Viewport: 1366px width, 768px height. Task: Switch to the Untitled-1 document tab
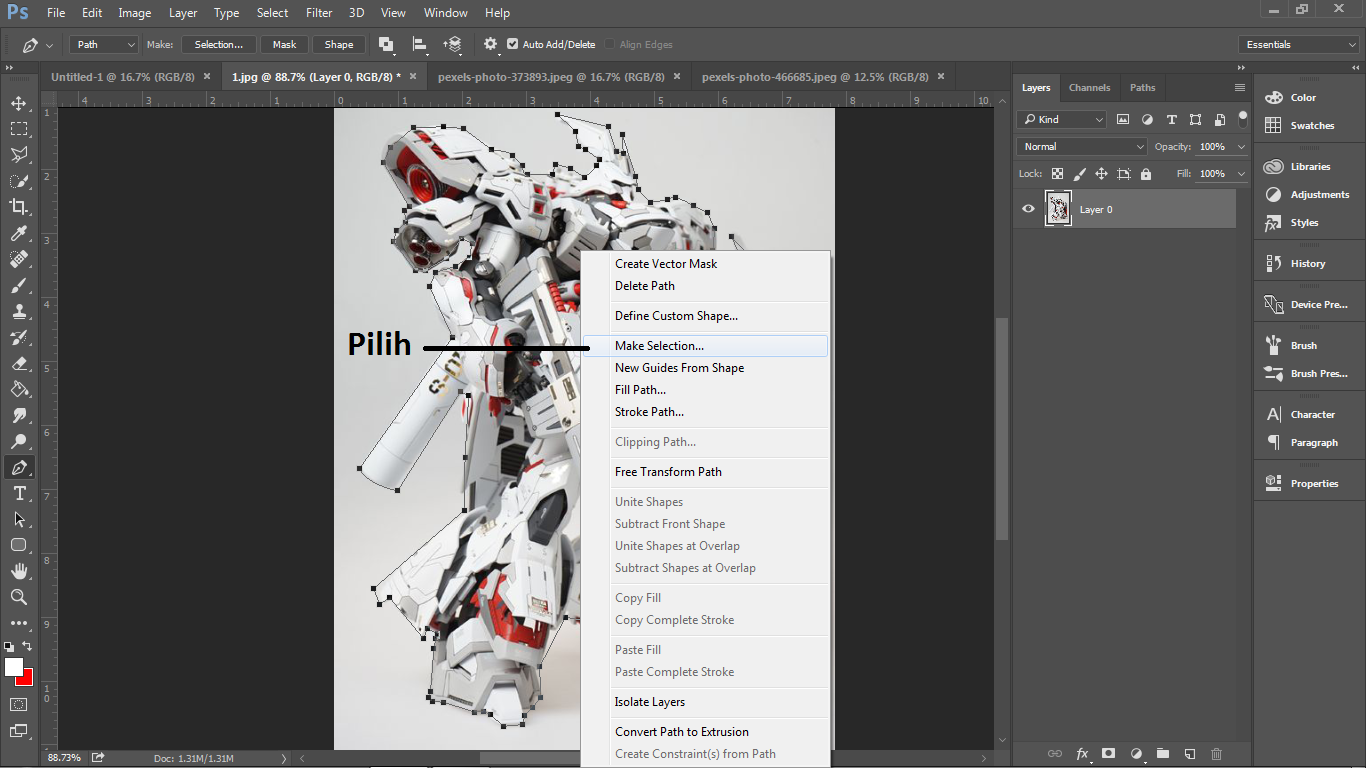point(124,76)
